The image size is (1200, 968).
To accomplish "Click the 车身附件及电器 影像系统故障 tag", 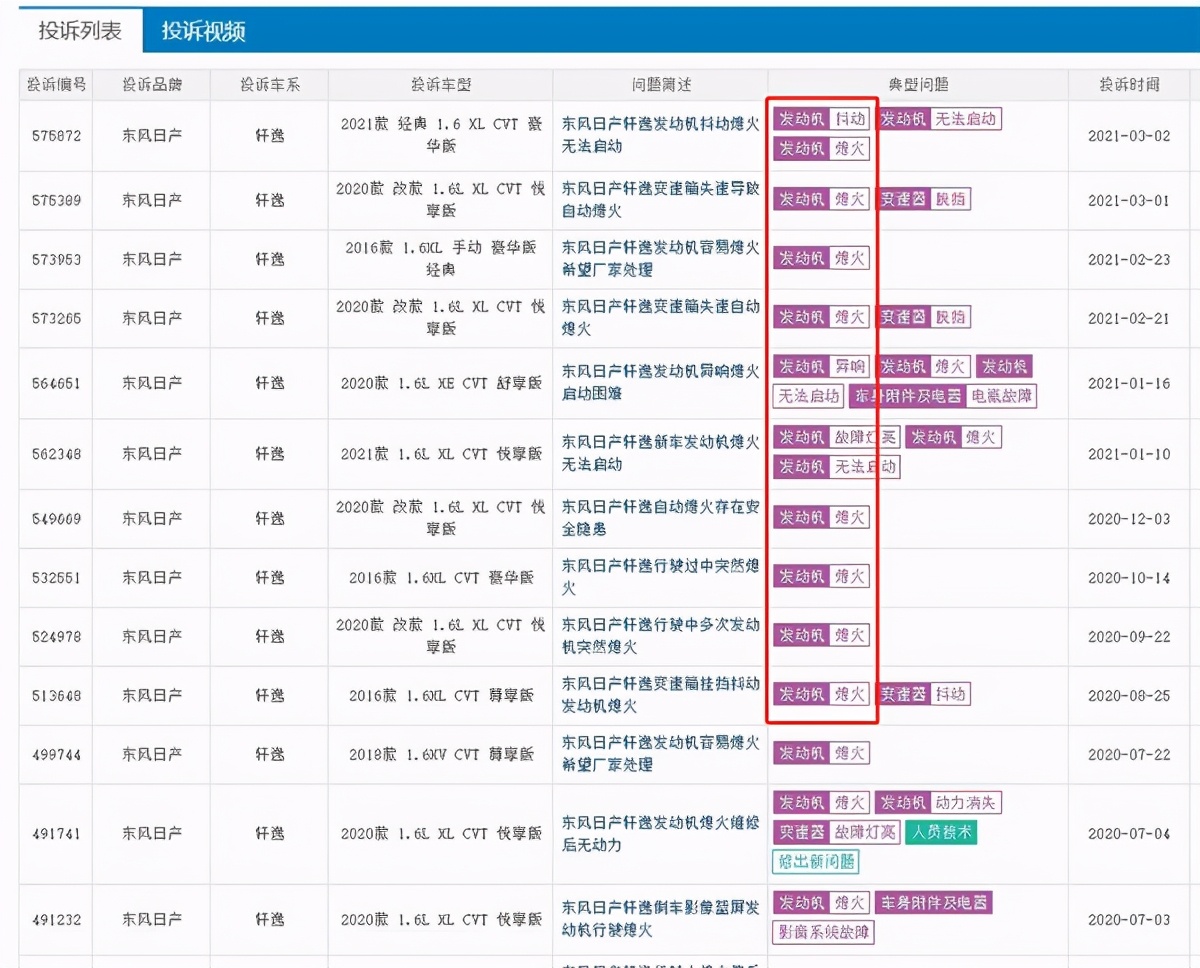I will 883,917.
